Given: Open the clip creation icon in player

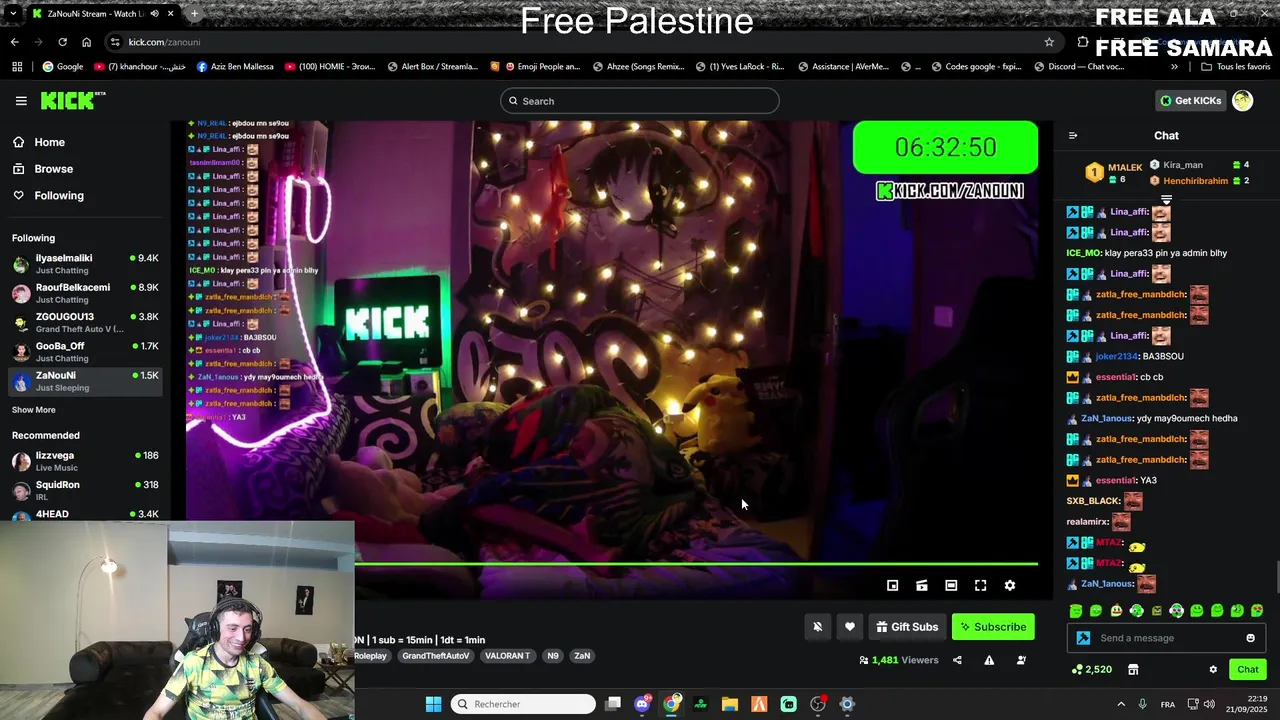Looking at the screenshot, I should point(922,586).
